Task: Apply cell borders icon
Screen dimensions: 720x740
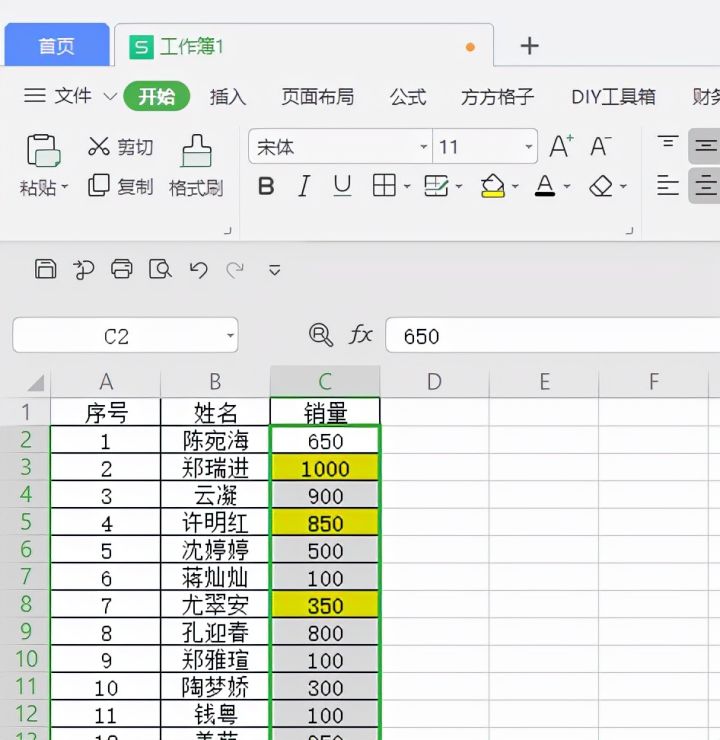Action: [384, 185]
